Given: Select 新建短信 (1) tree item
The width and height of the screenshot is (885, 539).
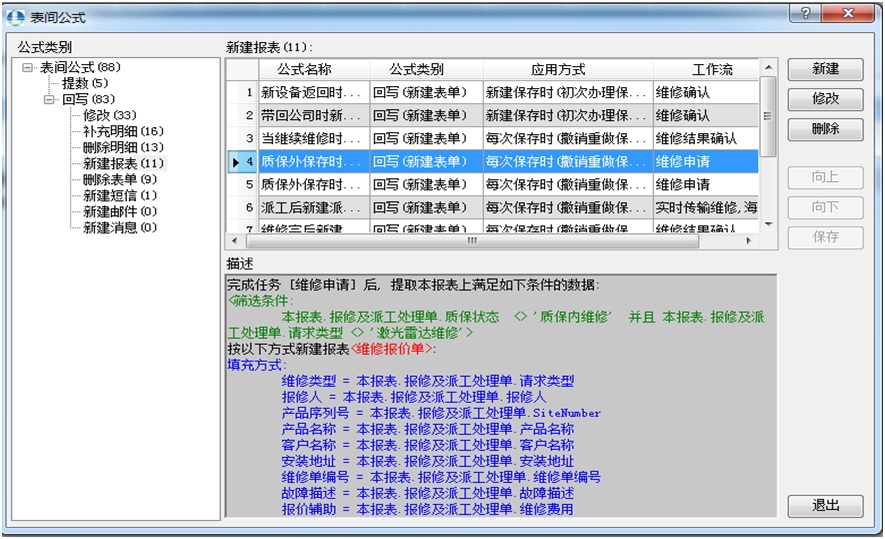Looking at the screenshot, I should pyautogui.click(x=119, y=195).
